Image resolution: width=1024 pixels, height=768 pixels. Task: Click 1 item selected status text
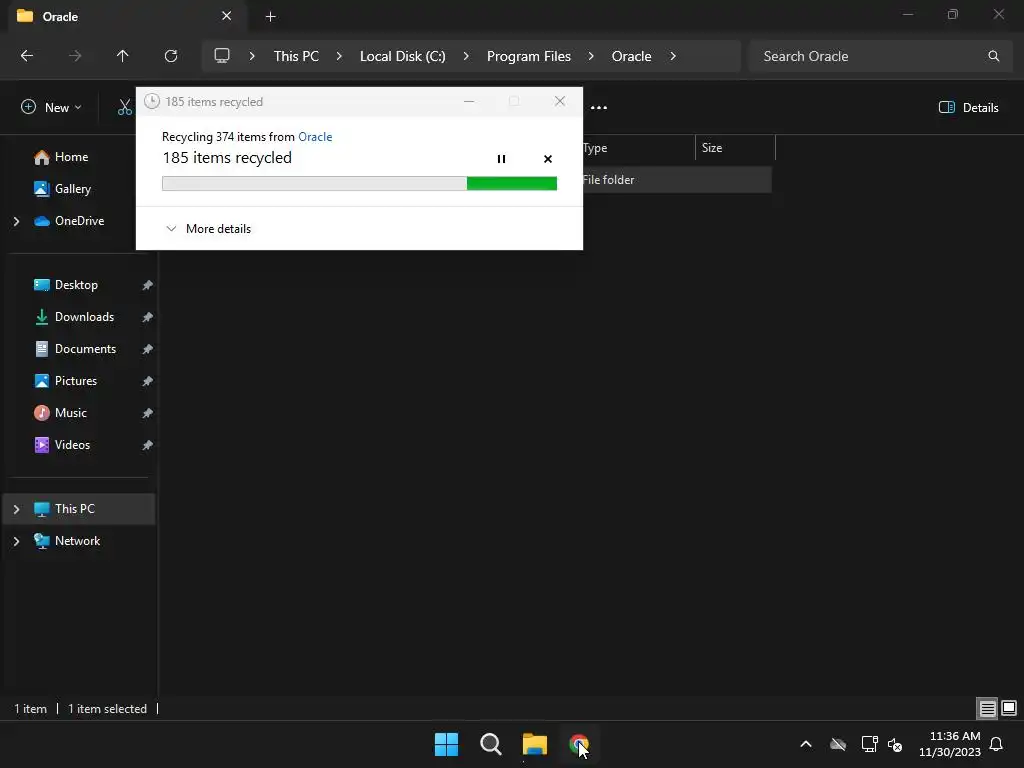(107, 709)
